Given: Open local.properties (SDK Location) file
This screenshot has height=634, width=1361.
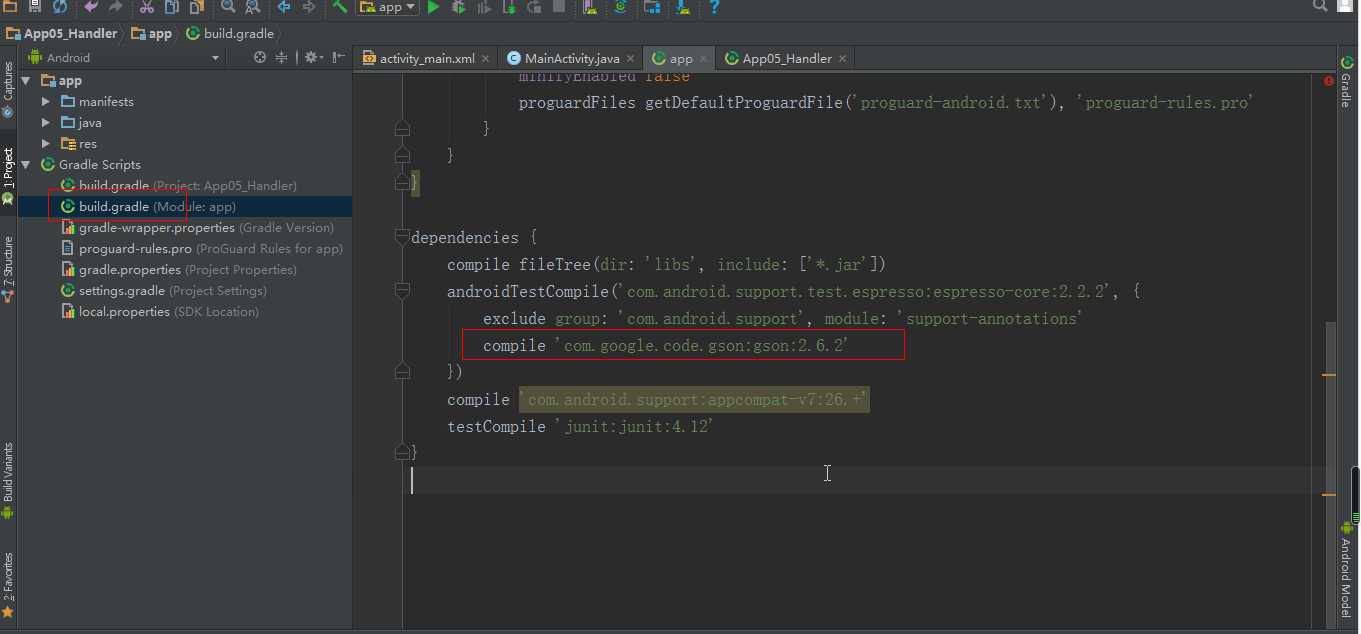Looking at the screenshot, I should tap(159, 311).
